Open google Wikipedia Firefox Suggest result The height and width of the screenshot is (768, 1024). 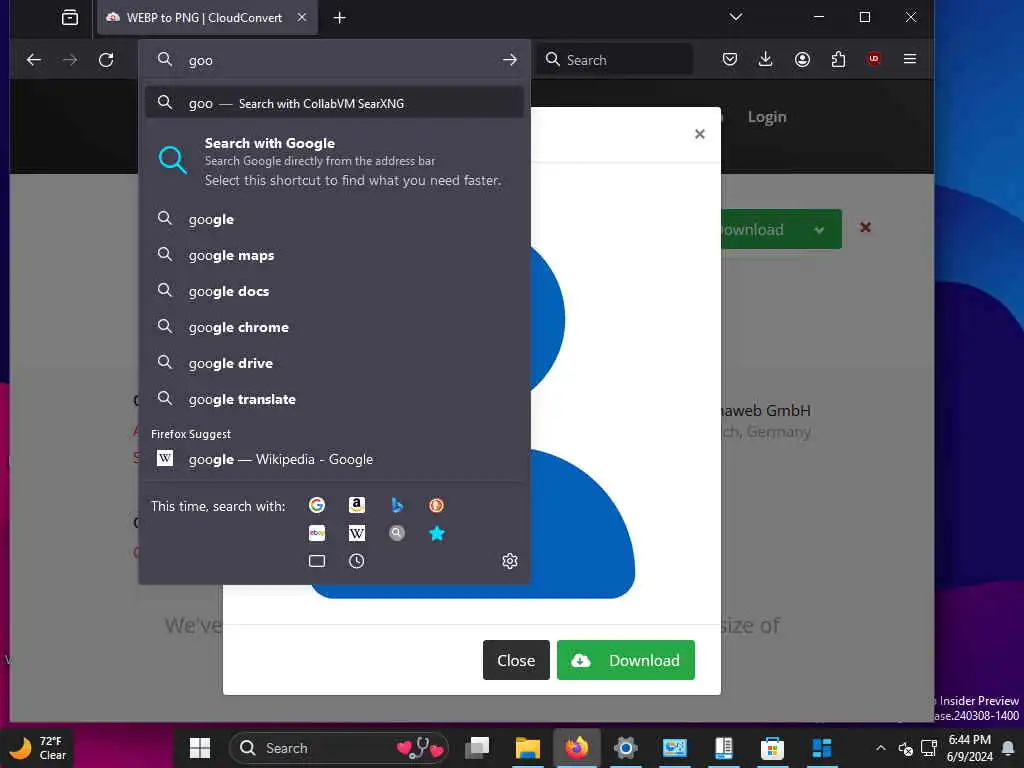(334, 459)
